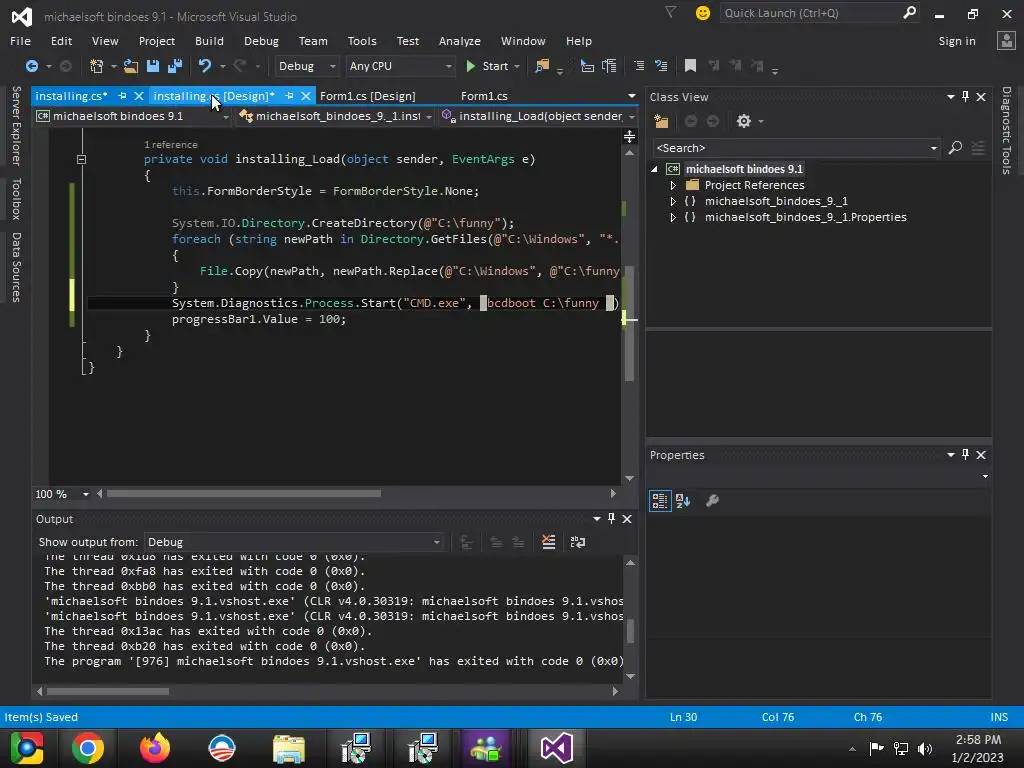Viewport: 1024px width, 768px height.
Task: Click the Class View search magnifier icon
Action: click(955, 148)
